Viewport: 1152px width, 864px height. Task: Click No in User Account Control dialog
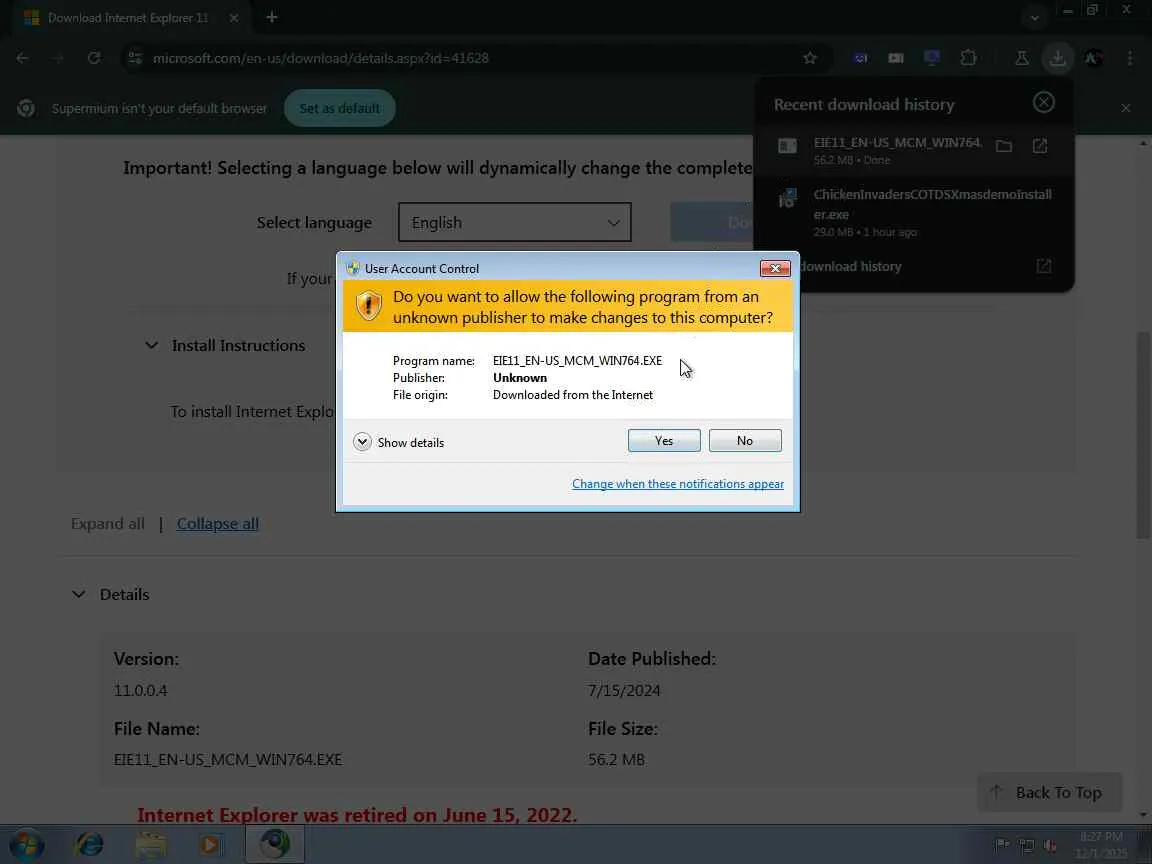click(744, 441)
